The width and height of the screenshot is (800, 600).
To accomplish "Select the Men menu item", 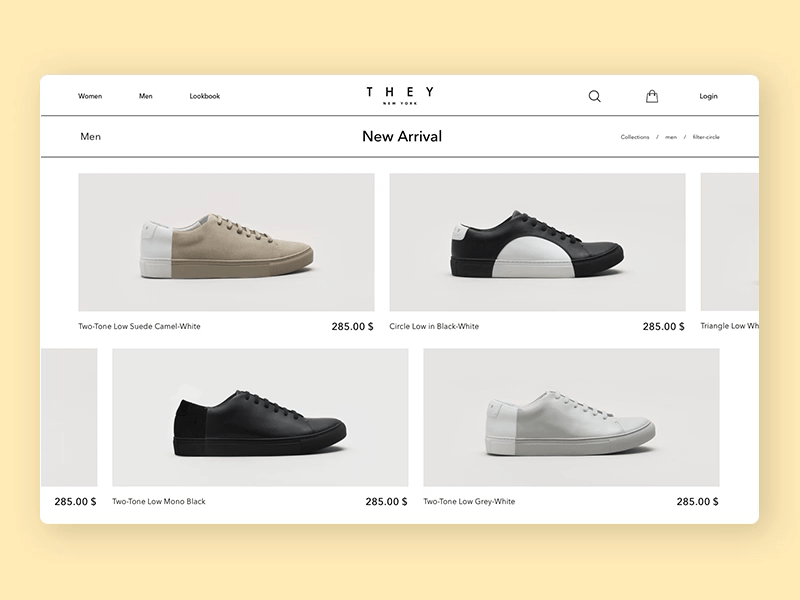I will [146, 96].
